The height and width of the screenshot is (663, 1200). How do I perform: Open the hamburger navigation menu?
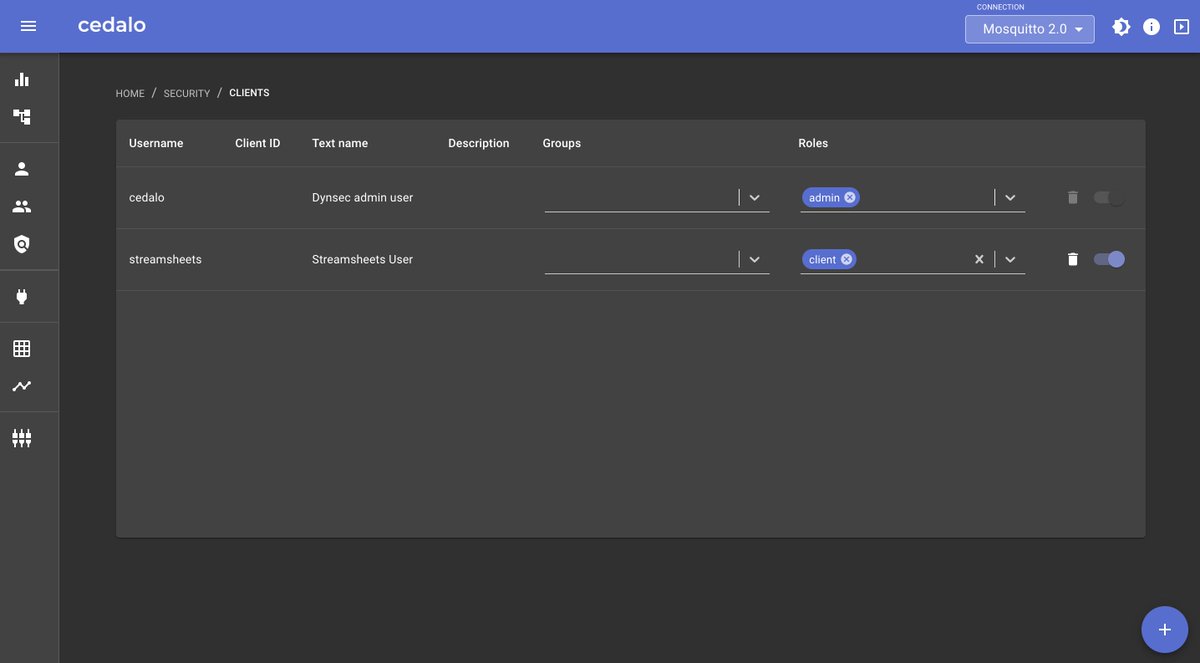[x=28, y=26]
